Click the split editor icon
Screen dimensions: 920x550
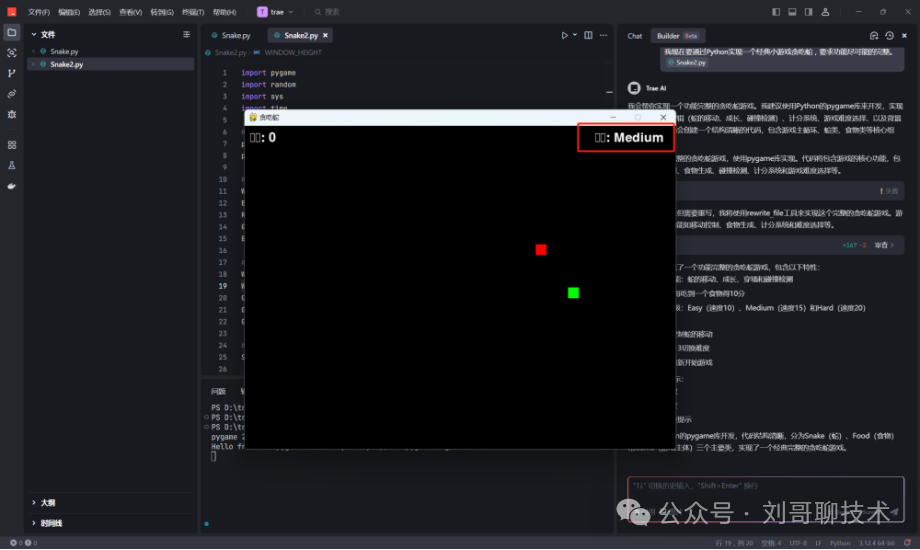click(x=587, y=35)
